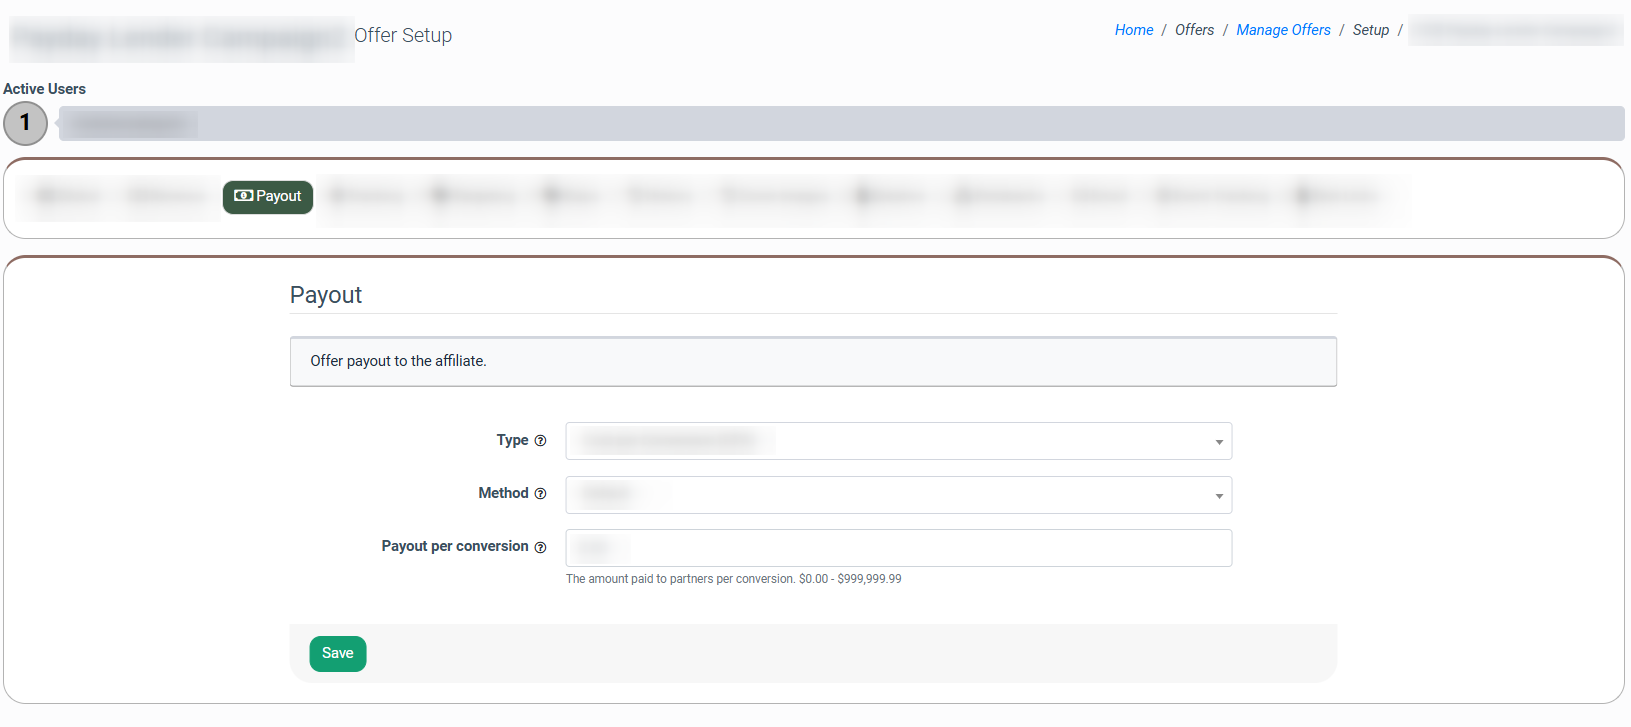1631x727 pixels.
Task: Click the Offers breadcrumb item
Action: pyautogui.click(x=1194, y=30)
